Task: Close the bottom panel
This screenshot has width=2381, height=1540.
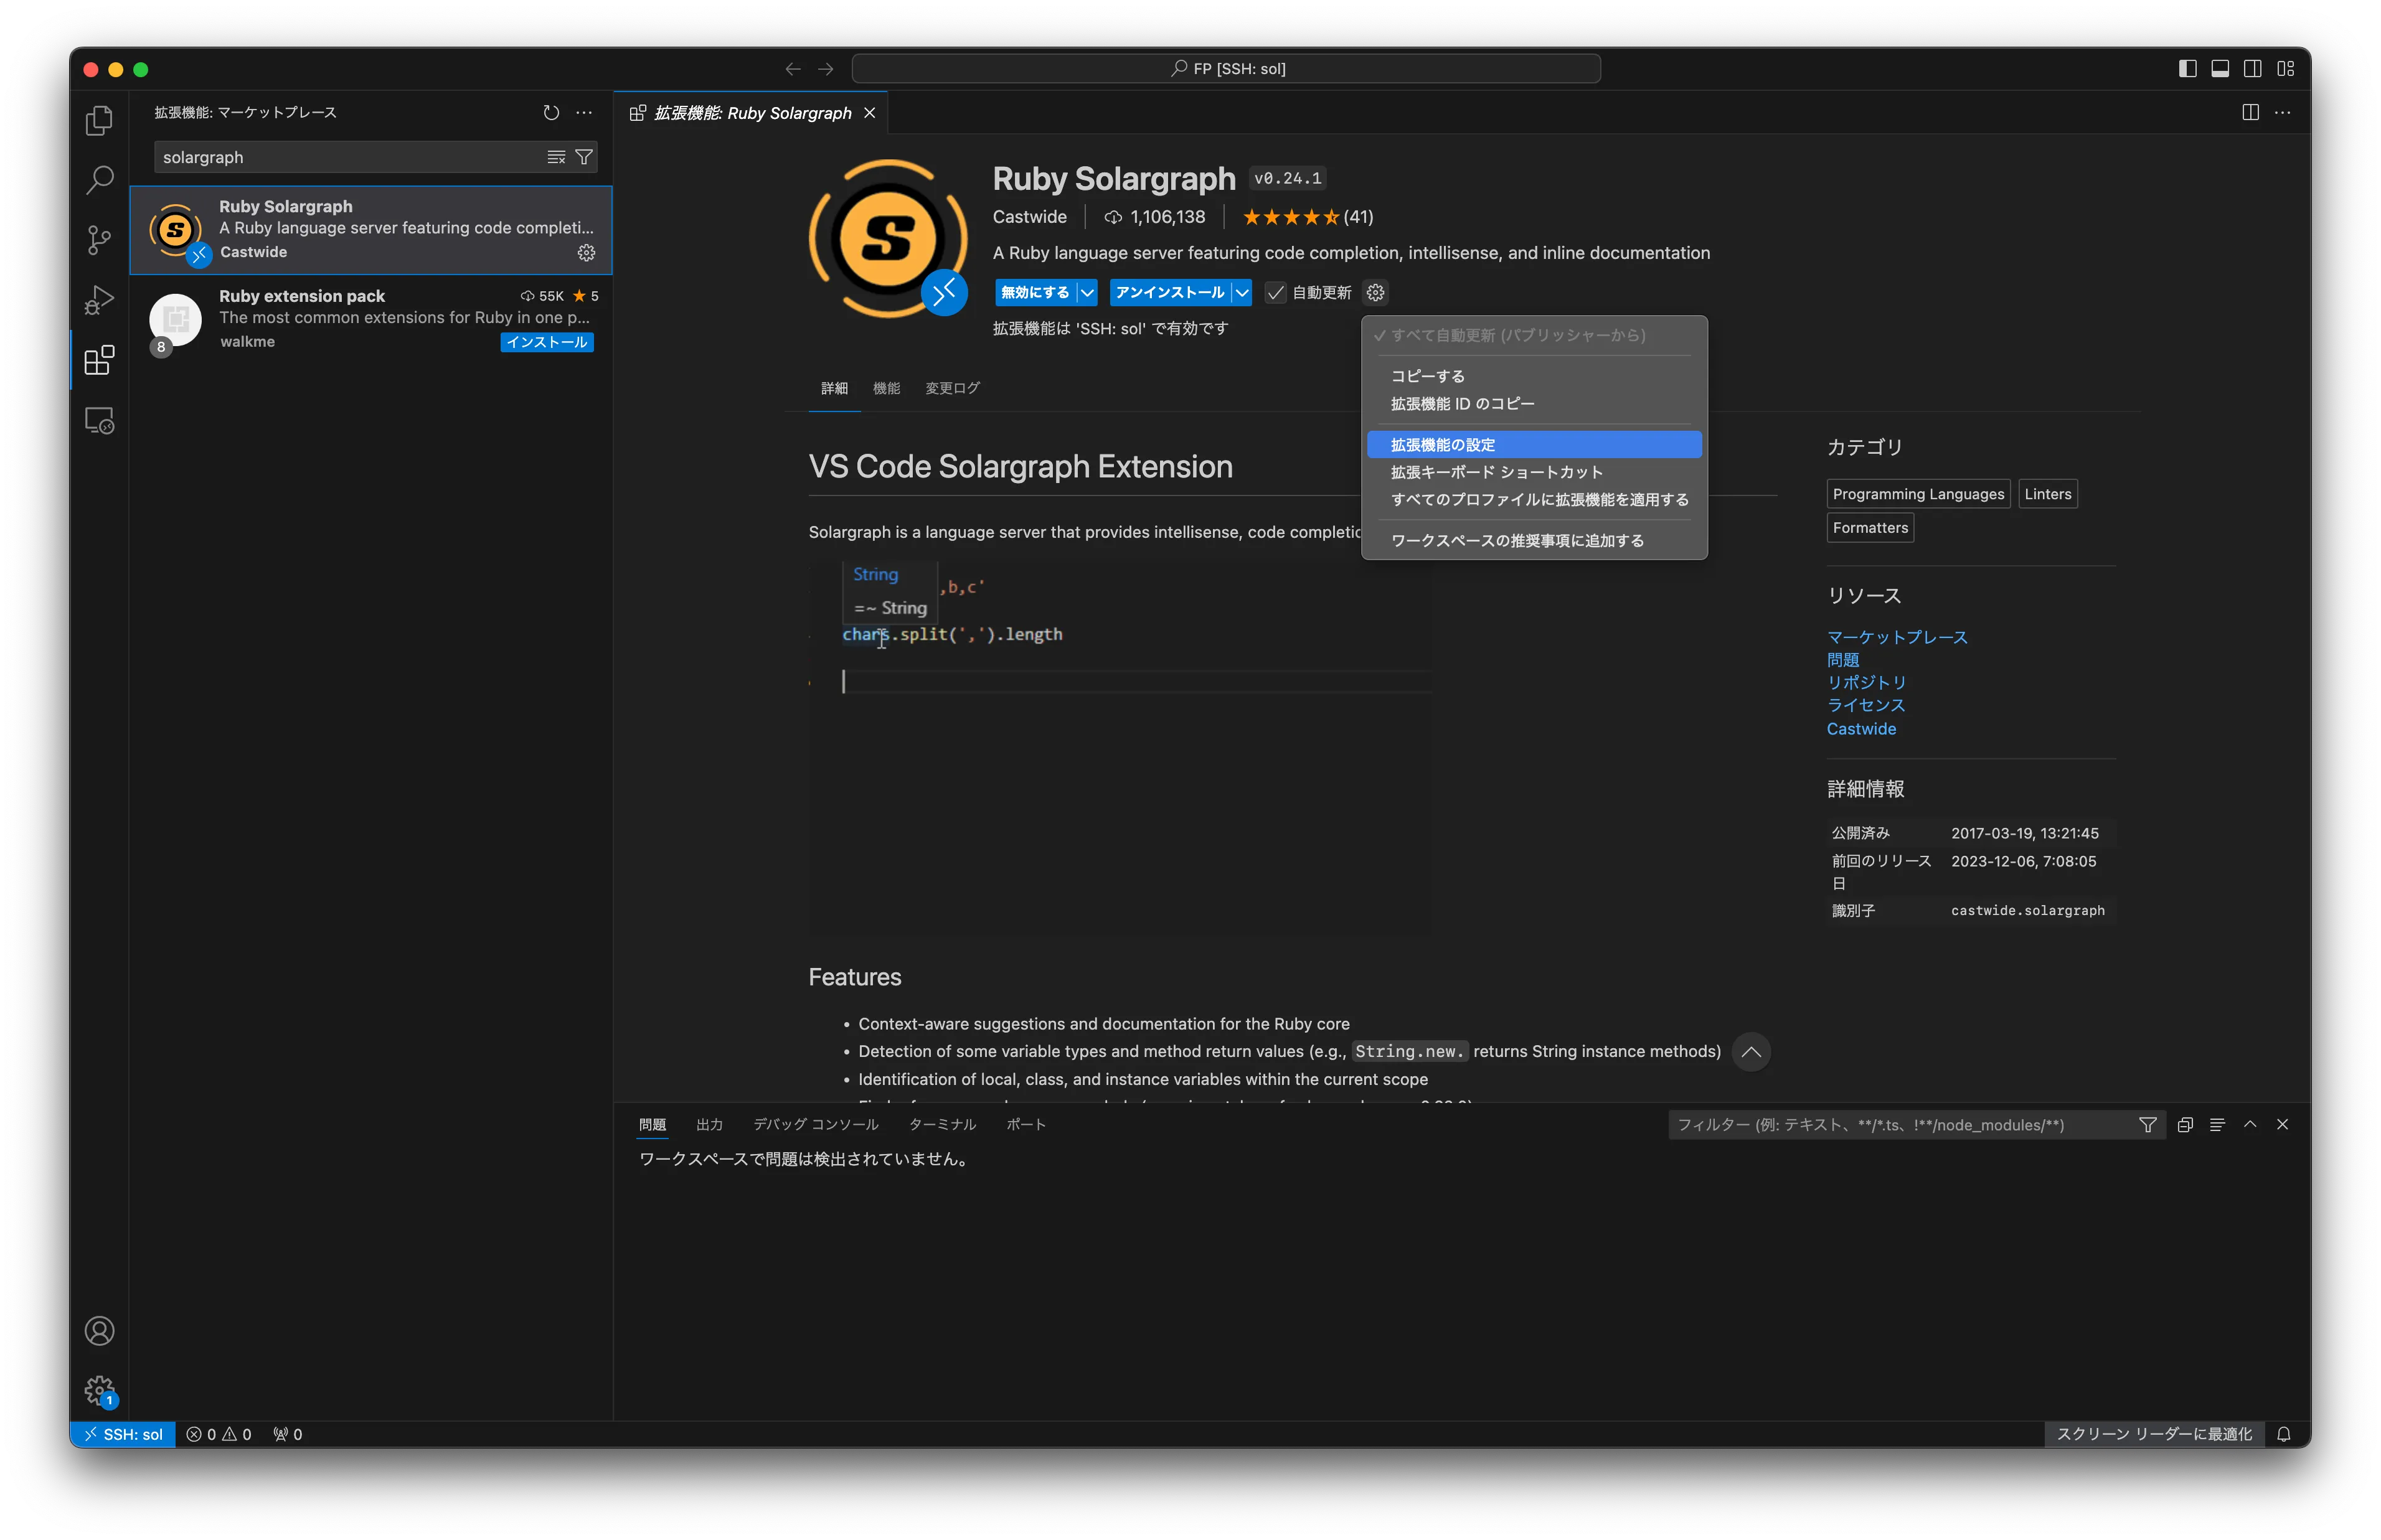Action: 2283,1125
